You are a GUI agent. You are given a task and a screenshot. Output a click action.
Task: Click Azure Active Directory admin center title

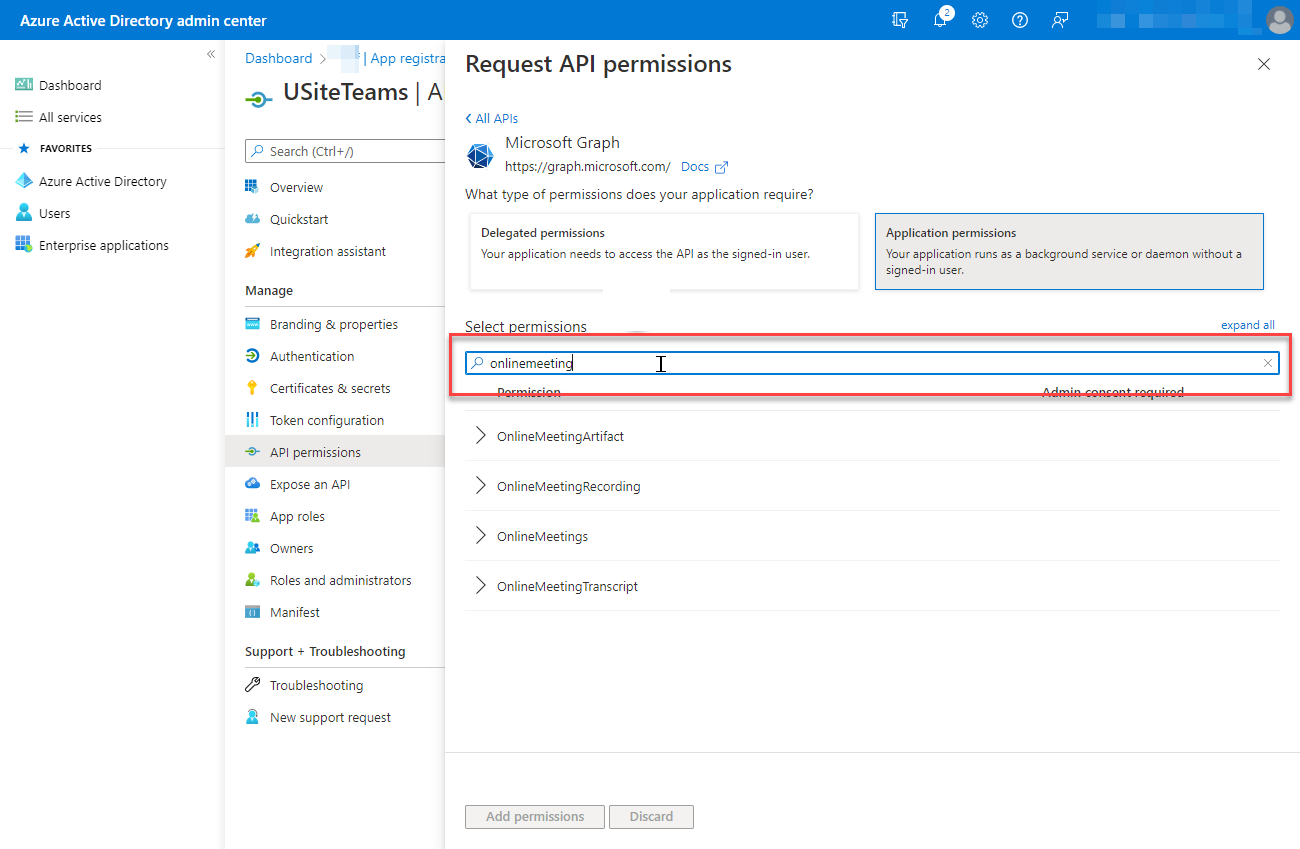(143, 20)
